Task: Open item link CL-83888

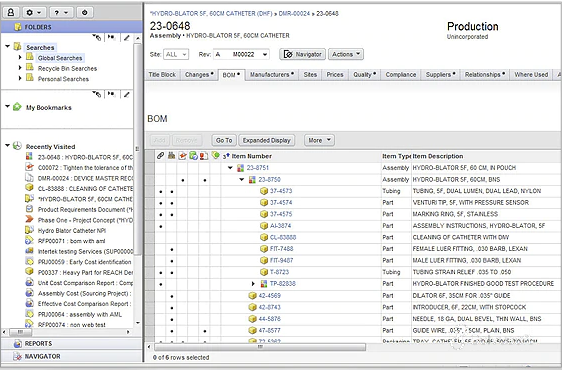Action: click(x=283, y=237)
